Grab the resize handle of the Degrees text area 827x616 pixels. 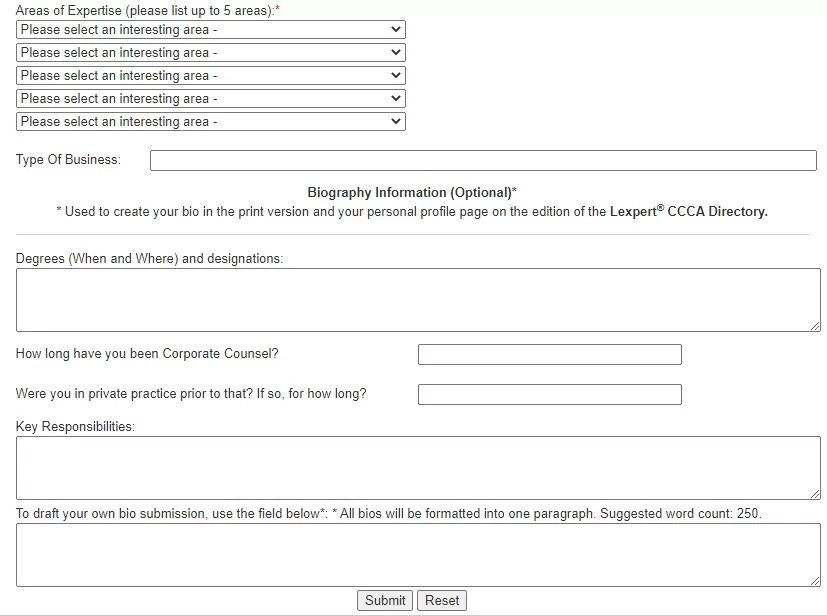pyautogui.click(x=815, y=326)
